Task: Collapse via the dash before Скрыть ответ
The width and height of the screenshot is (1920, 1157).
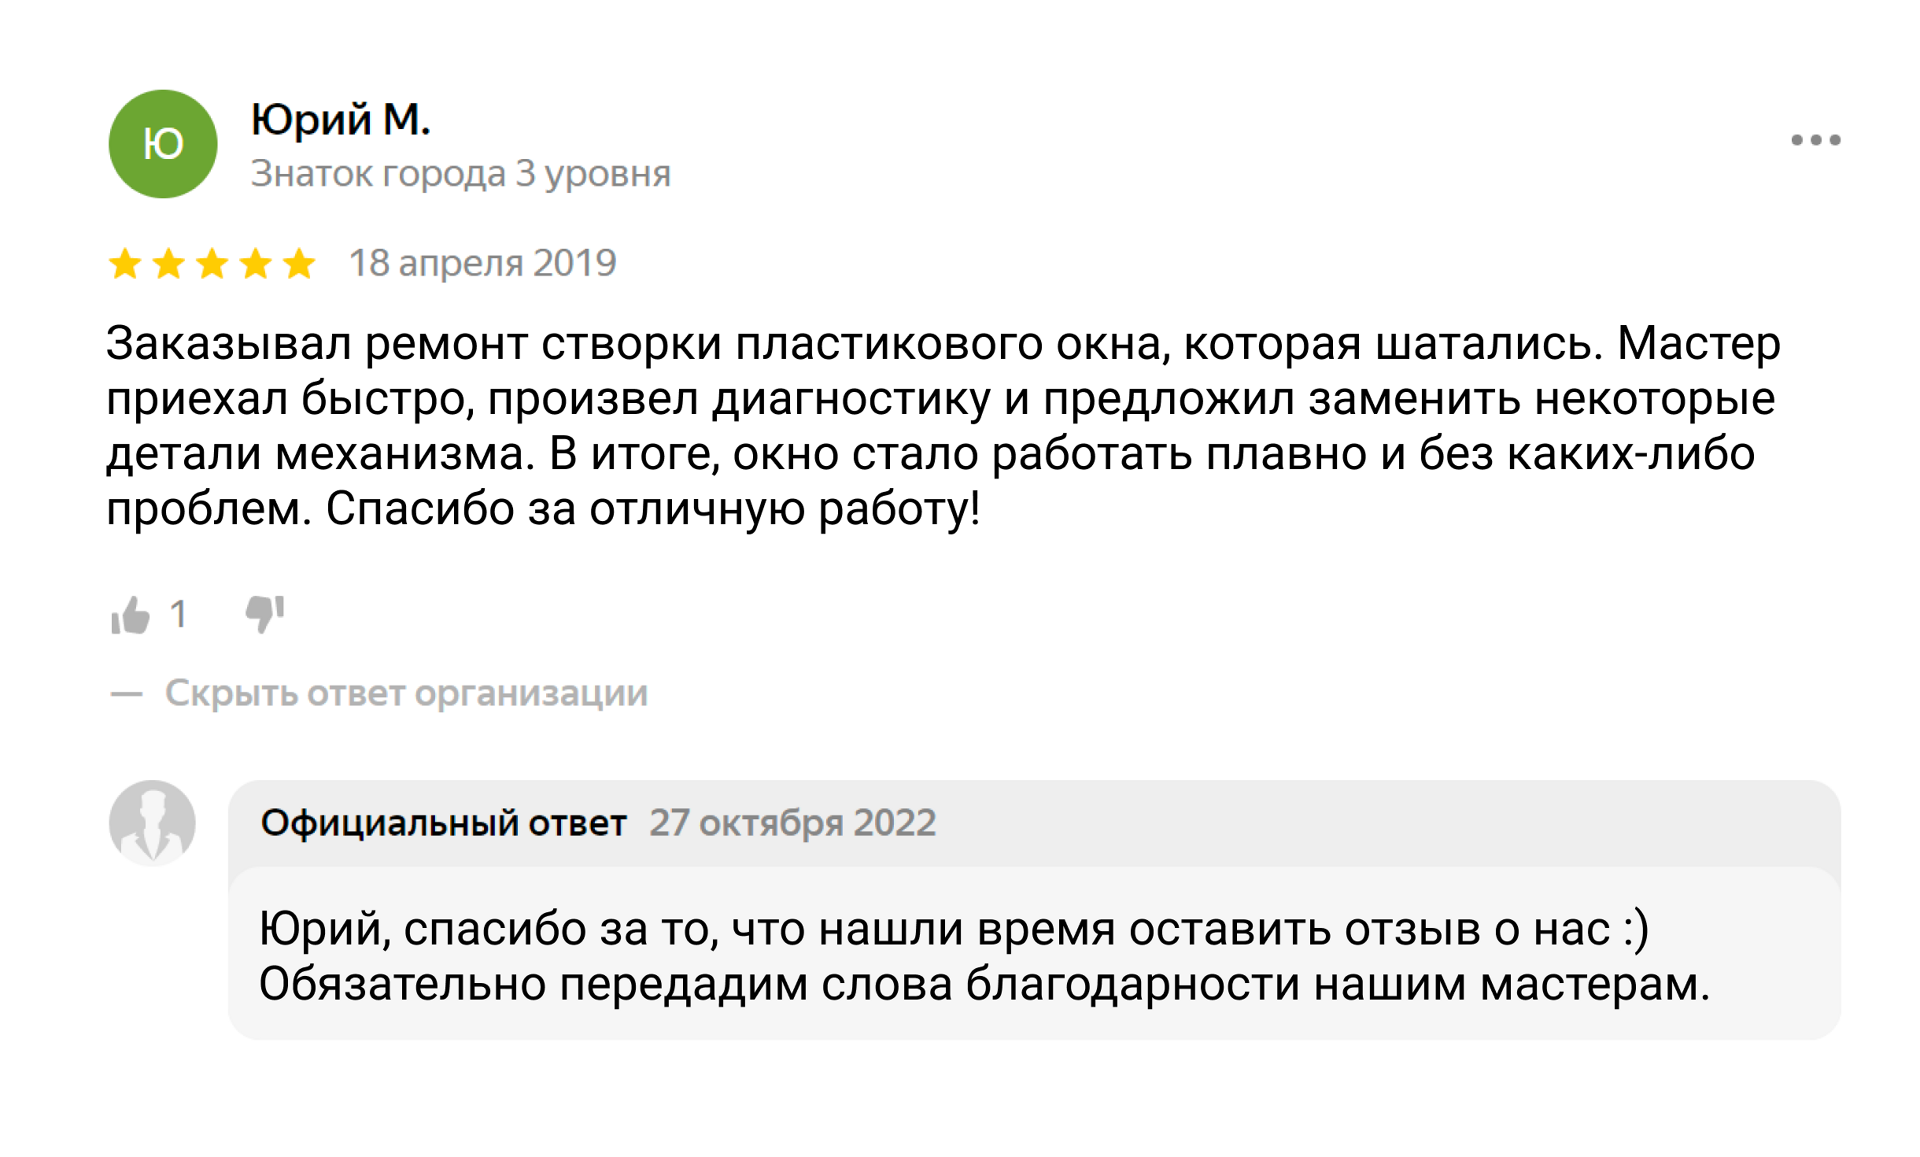Action: click(126, 694)
